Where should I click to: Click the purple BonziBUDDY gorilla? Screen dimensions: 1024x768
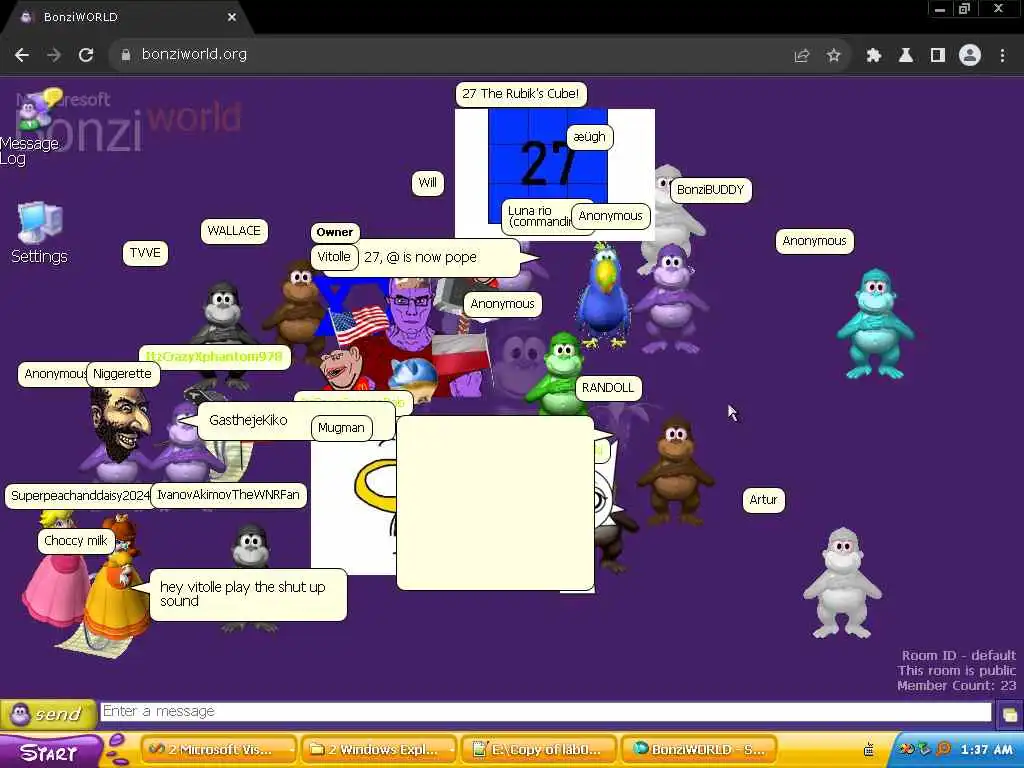(671, 299)
